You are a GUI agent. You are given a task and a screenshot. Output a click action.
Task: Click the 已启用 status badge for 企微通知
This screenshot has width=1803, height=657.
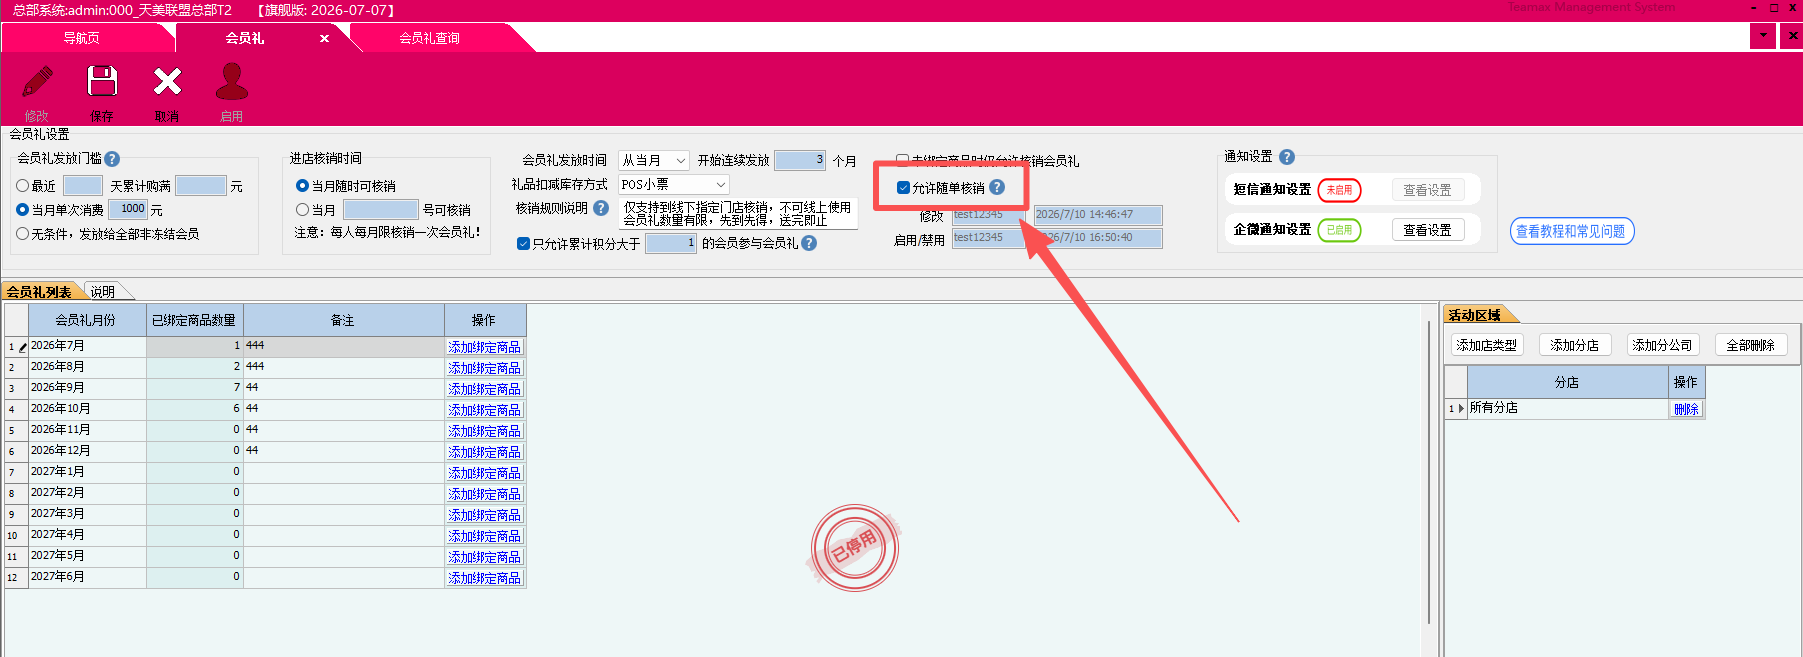(x=1339, y=230)
